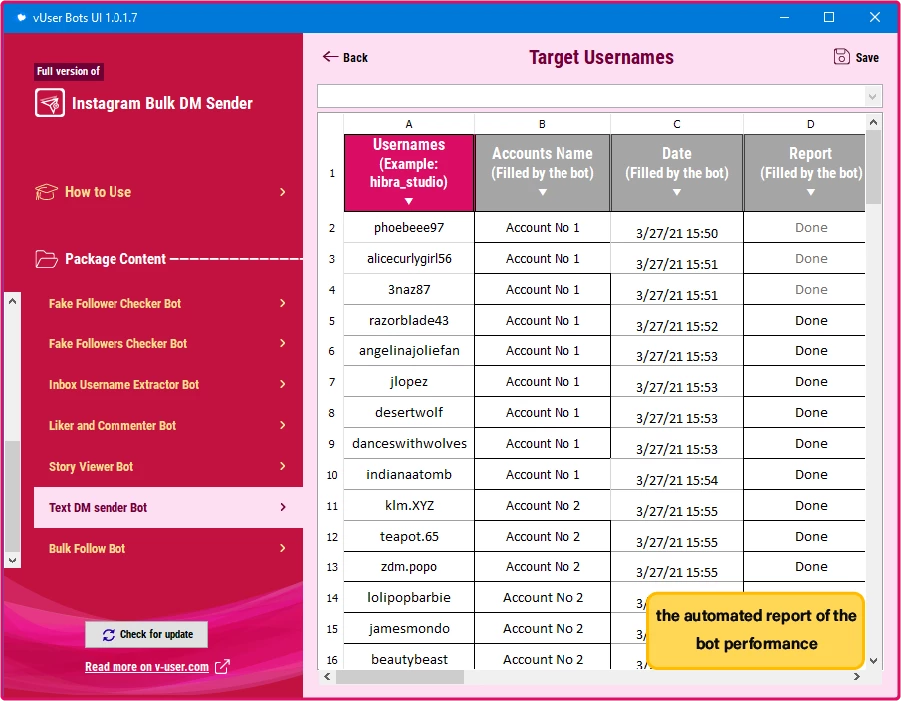Viewport: 901px width, 701px height.
Task: Expand Inbox Username Extractor Bot chevron
Action: click(x=283, y=384)
